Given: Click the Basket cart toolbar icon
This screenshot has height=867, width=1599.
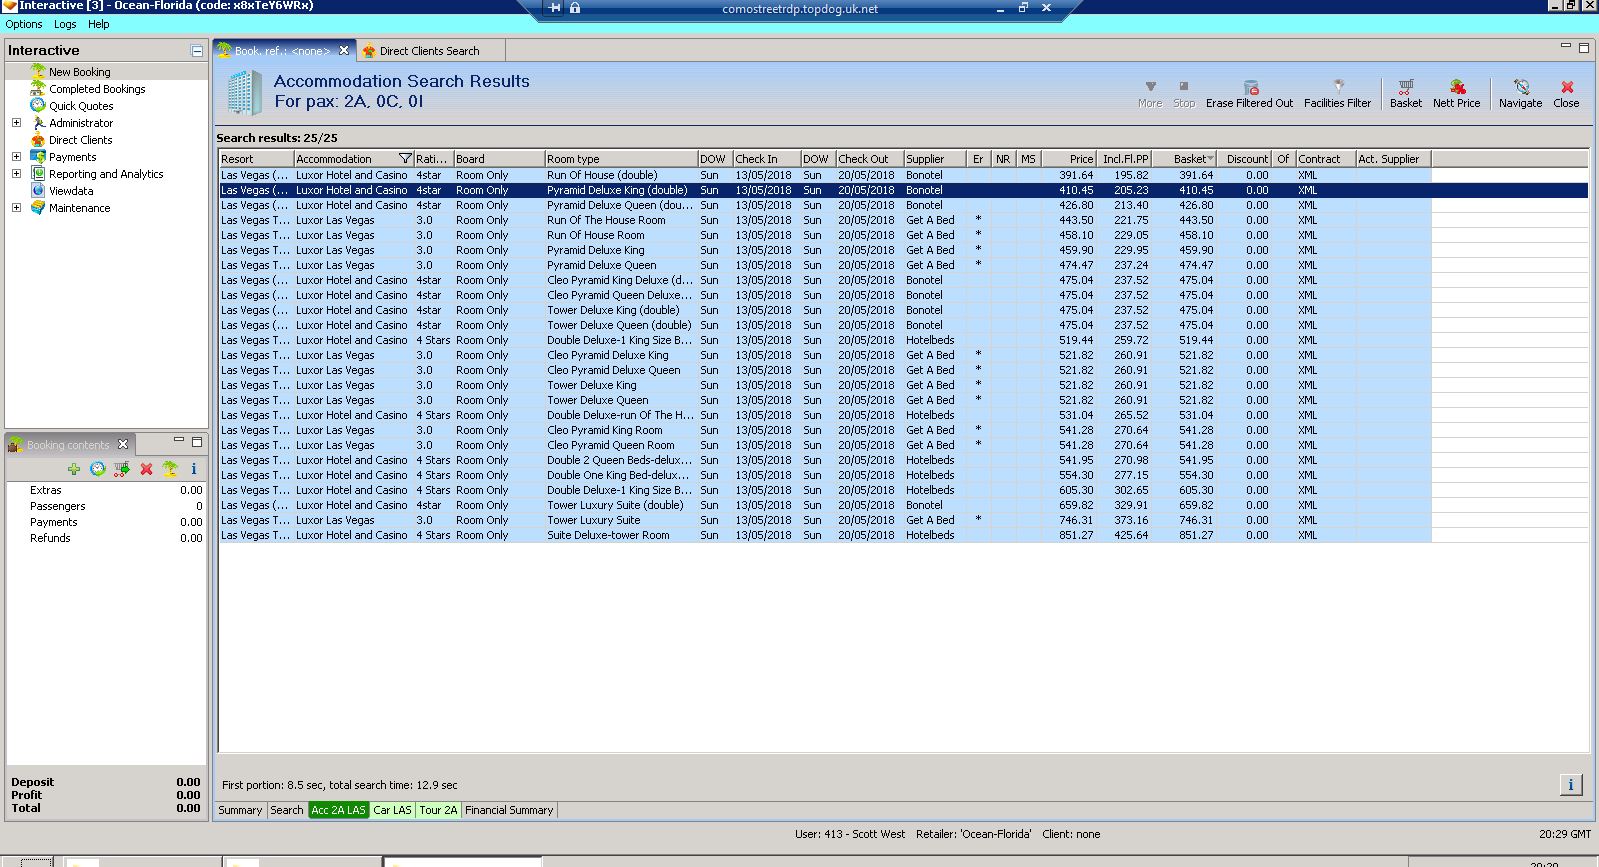Looking at the screenshot, I should (1406, 87).
